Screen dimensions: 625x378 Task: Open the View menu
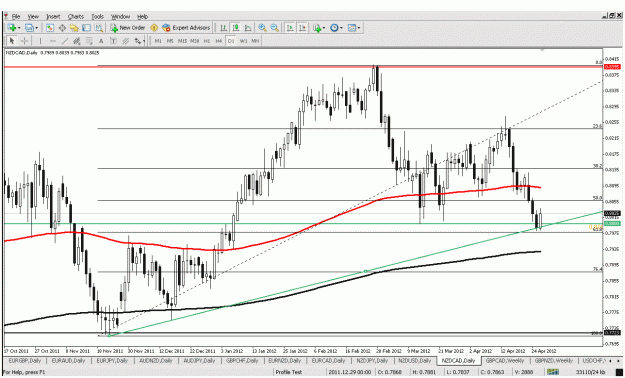[33, 17]
